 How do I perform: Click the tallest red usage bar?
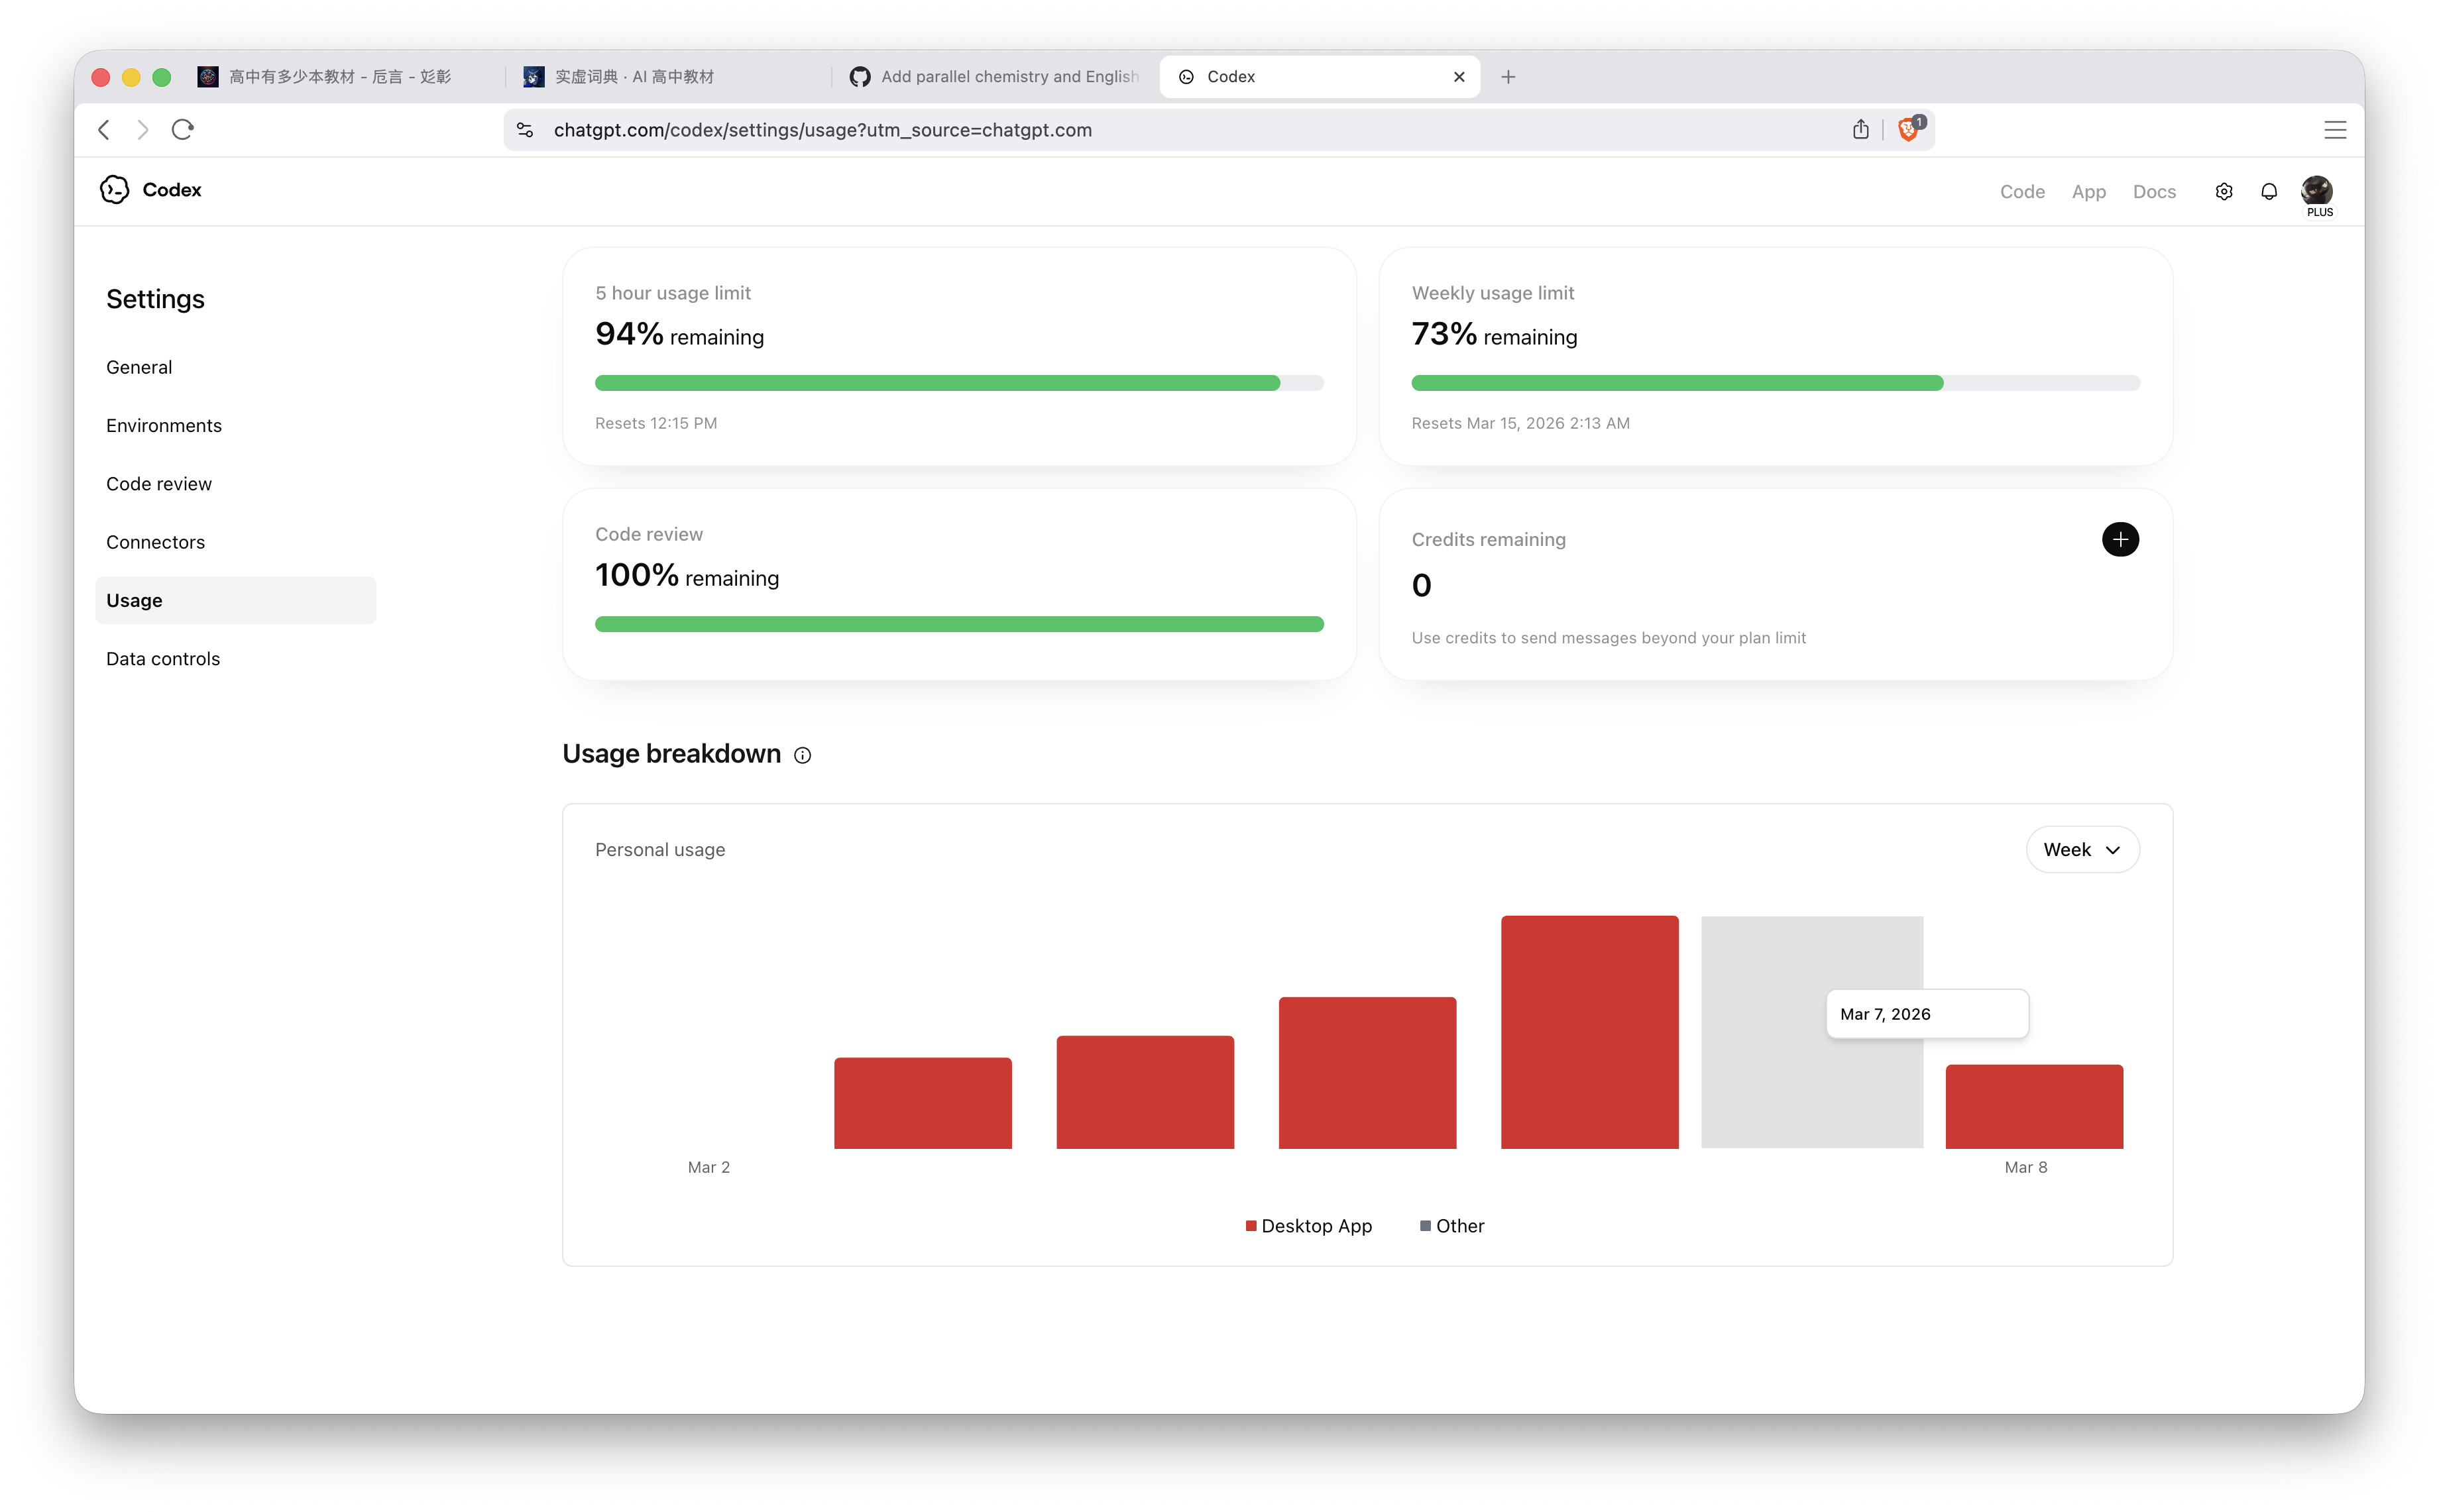click(x=1588, y=1031)
